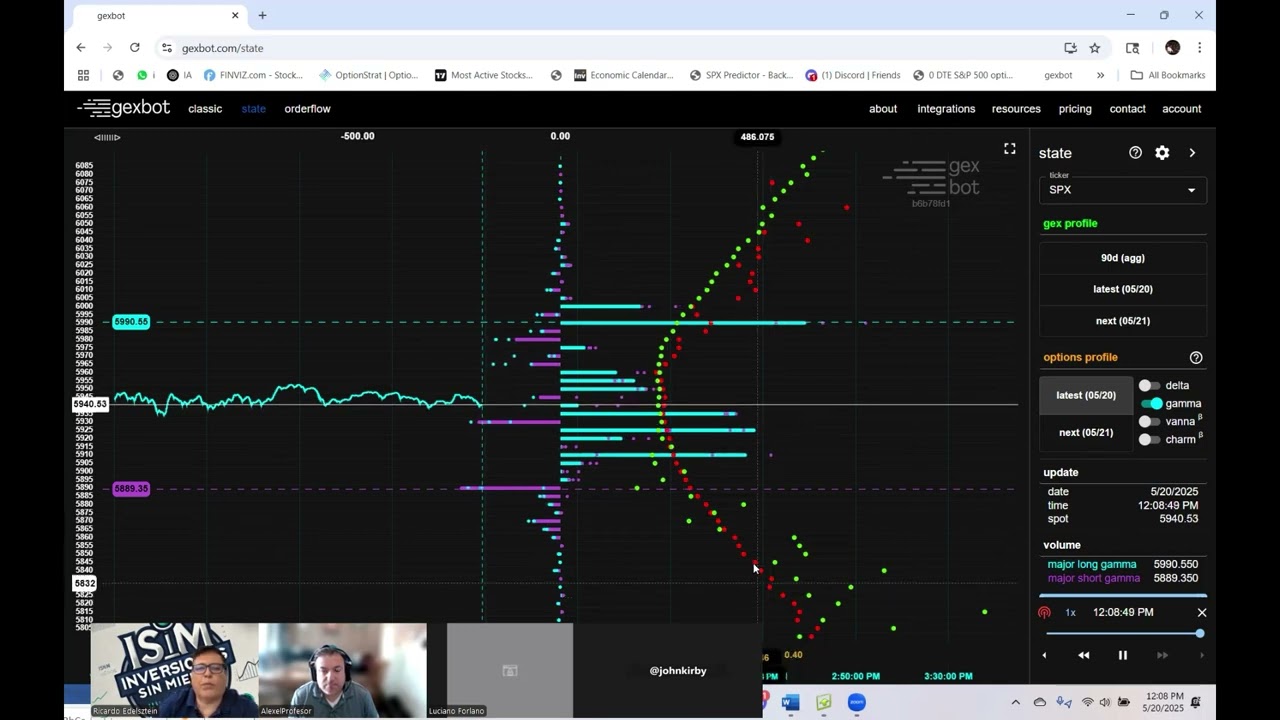Close the gexbot tab
Viewport: 1280px width, 720px height.
tap(236, 15)
